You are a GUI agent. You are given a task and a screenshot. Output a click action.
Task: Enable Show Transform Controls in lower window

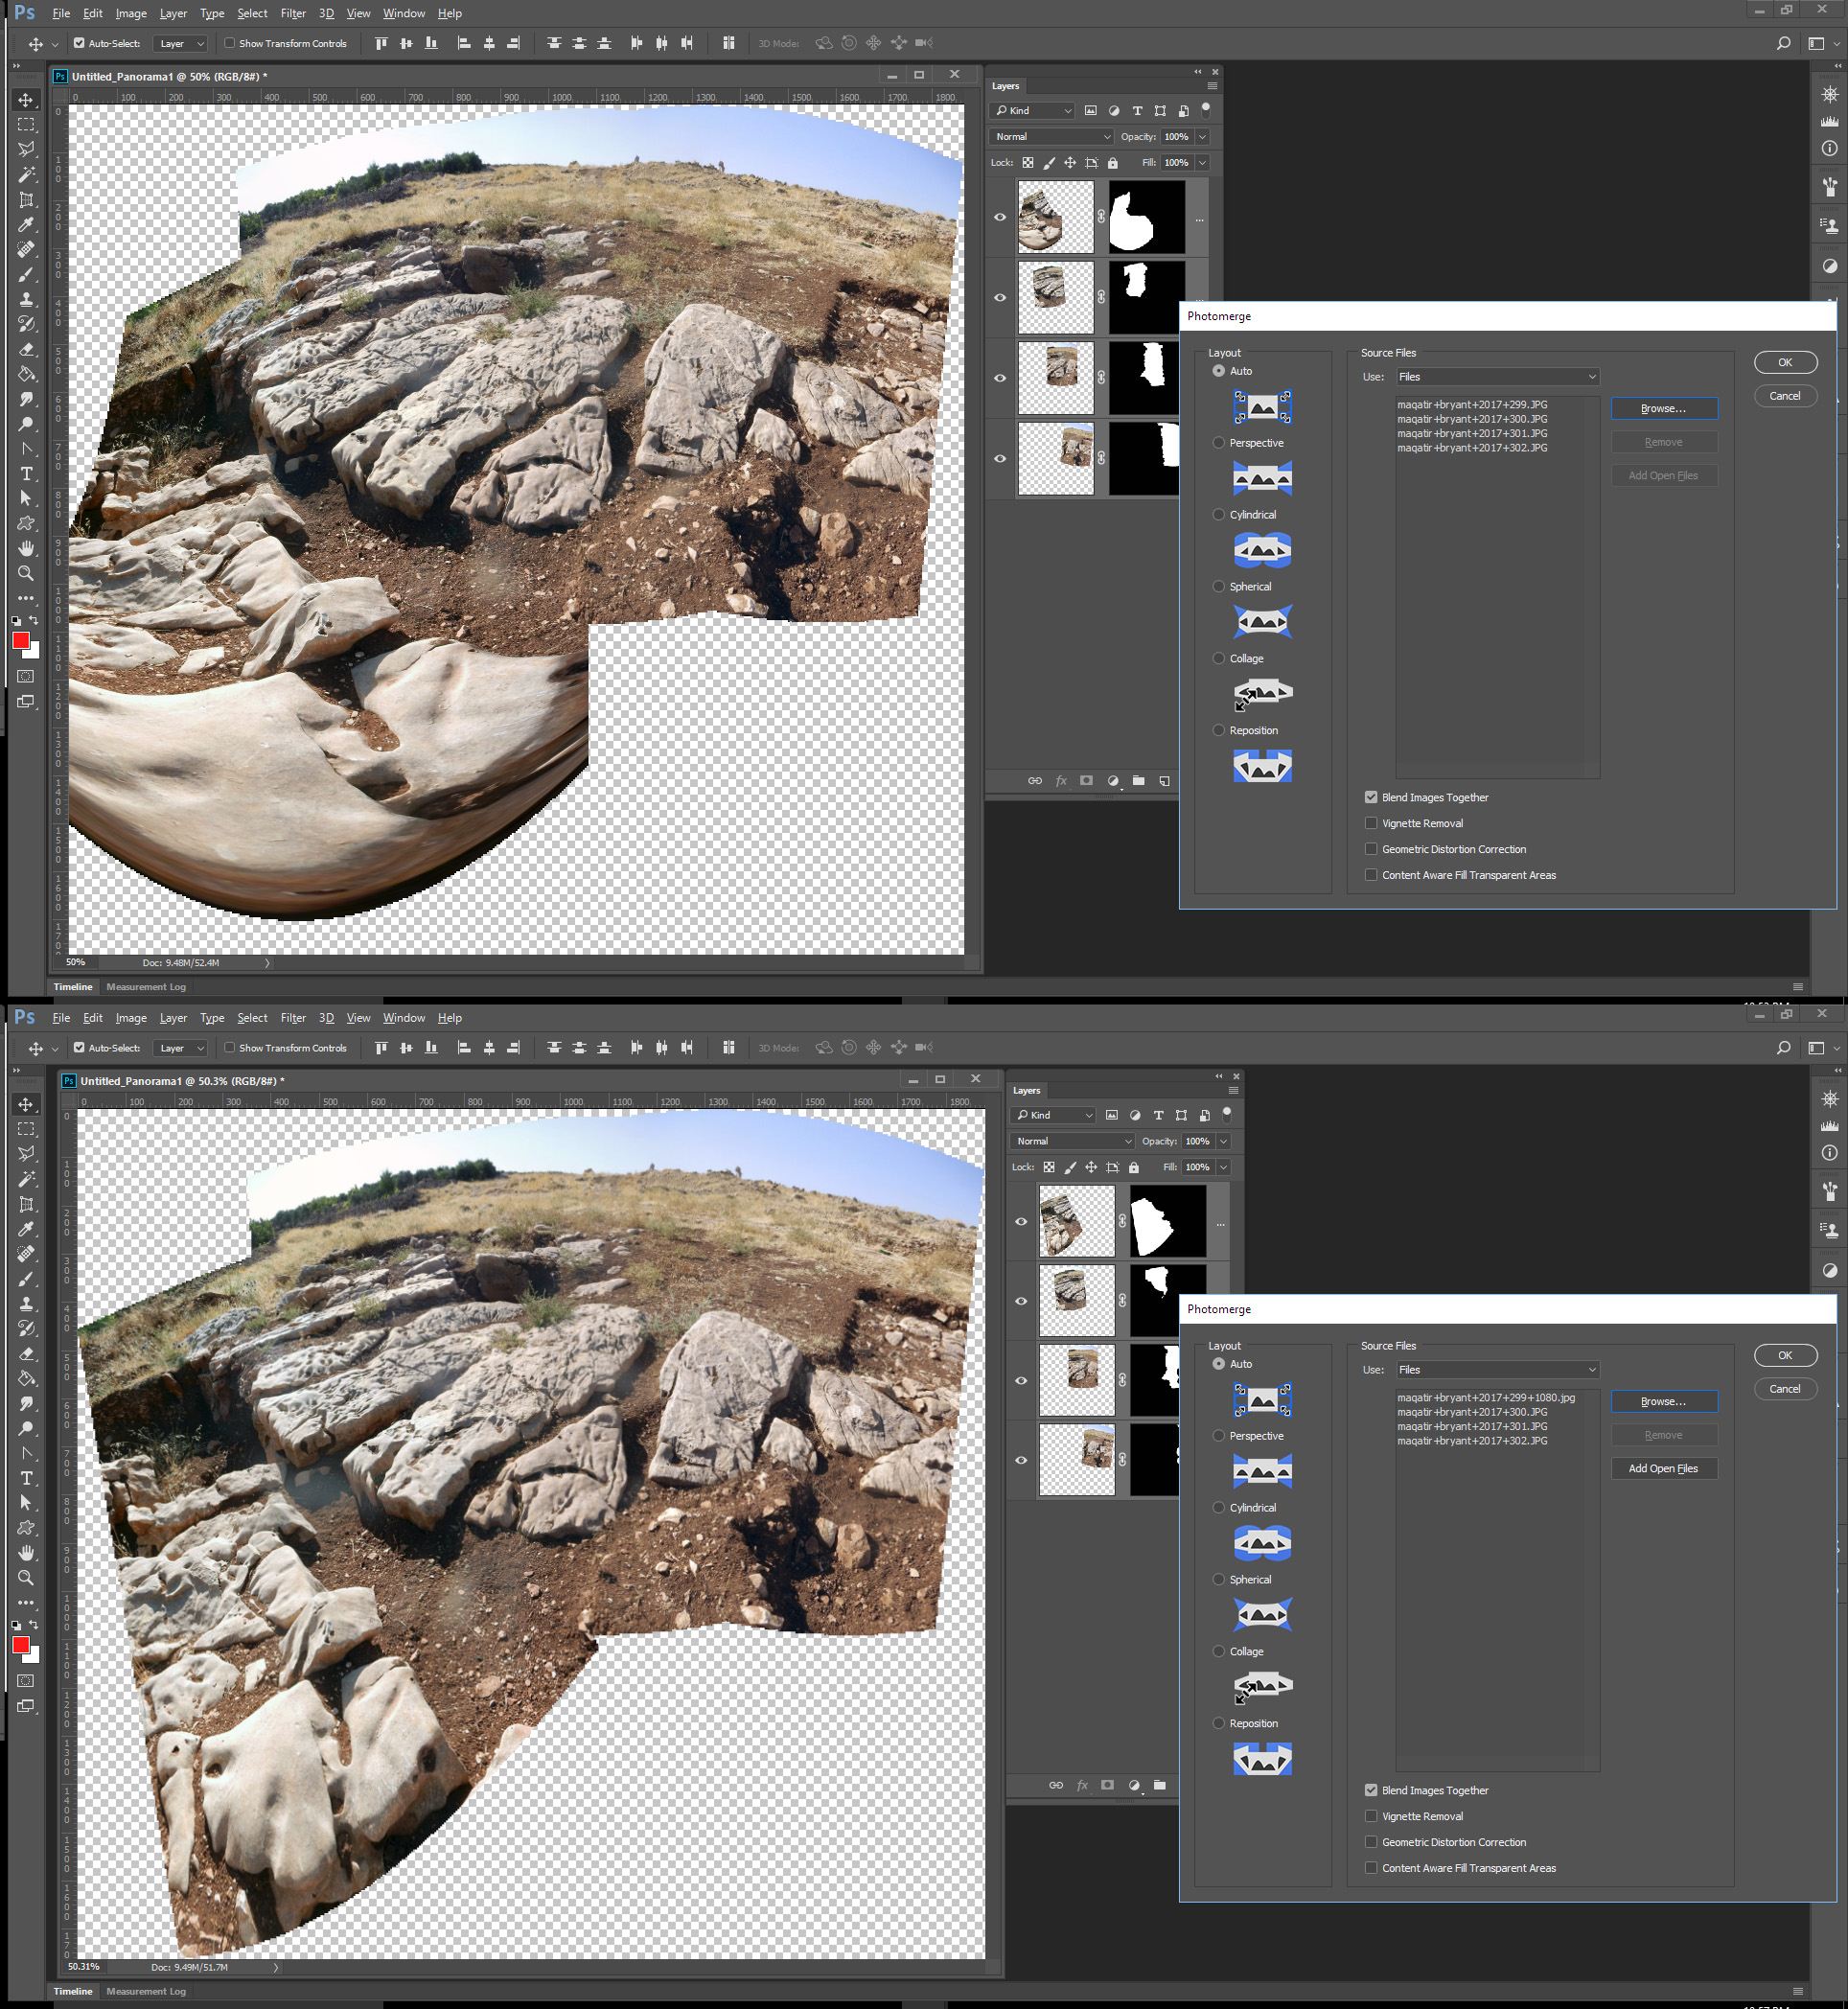229,1048
